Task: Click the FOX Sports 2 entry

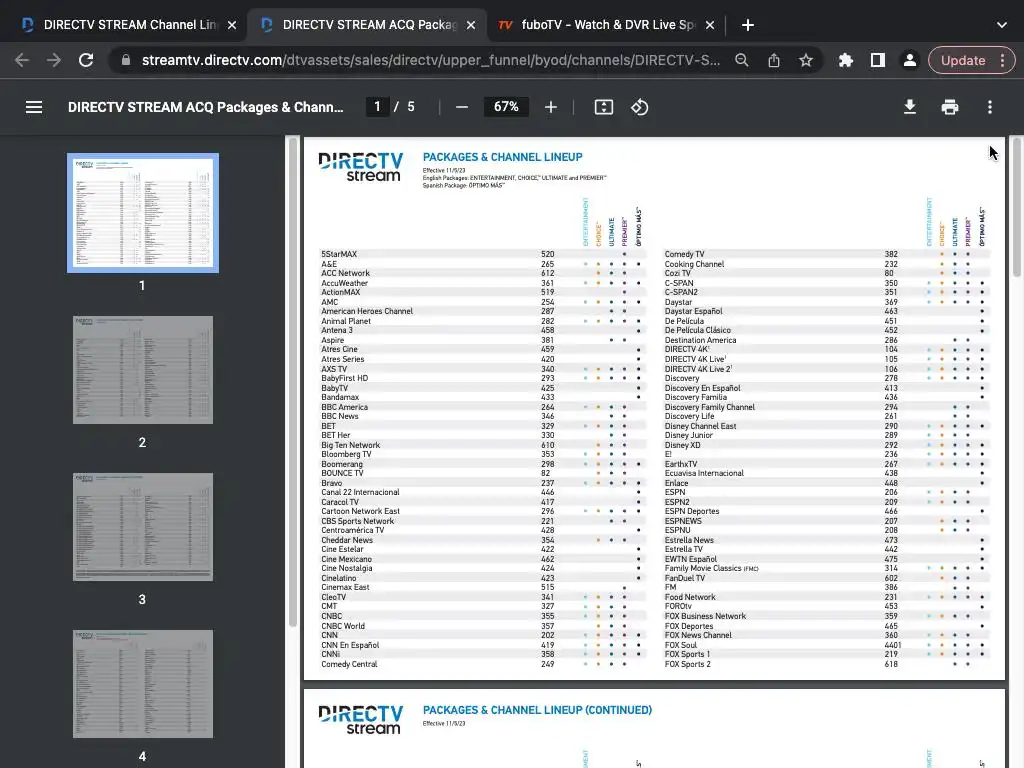Action: (688, 664)
